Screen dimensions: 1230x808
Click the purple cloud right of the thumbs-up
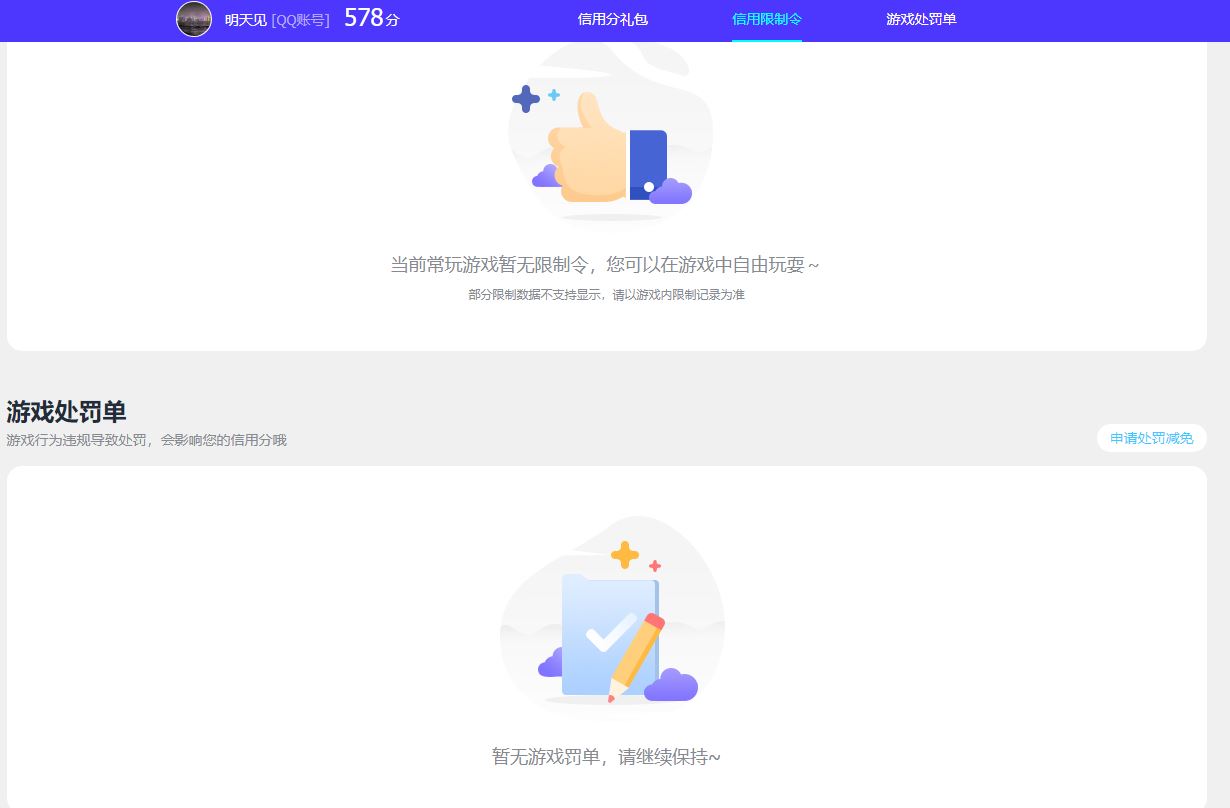click(x=672, y=192)
